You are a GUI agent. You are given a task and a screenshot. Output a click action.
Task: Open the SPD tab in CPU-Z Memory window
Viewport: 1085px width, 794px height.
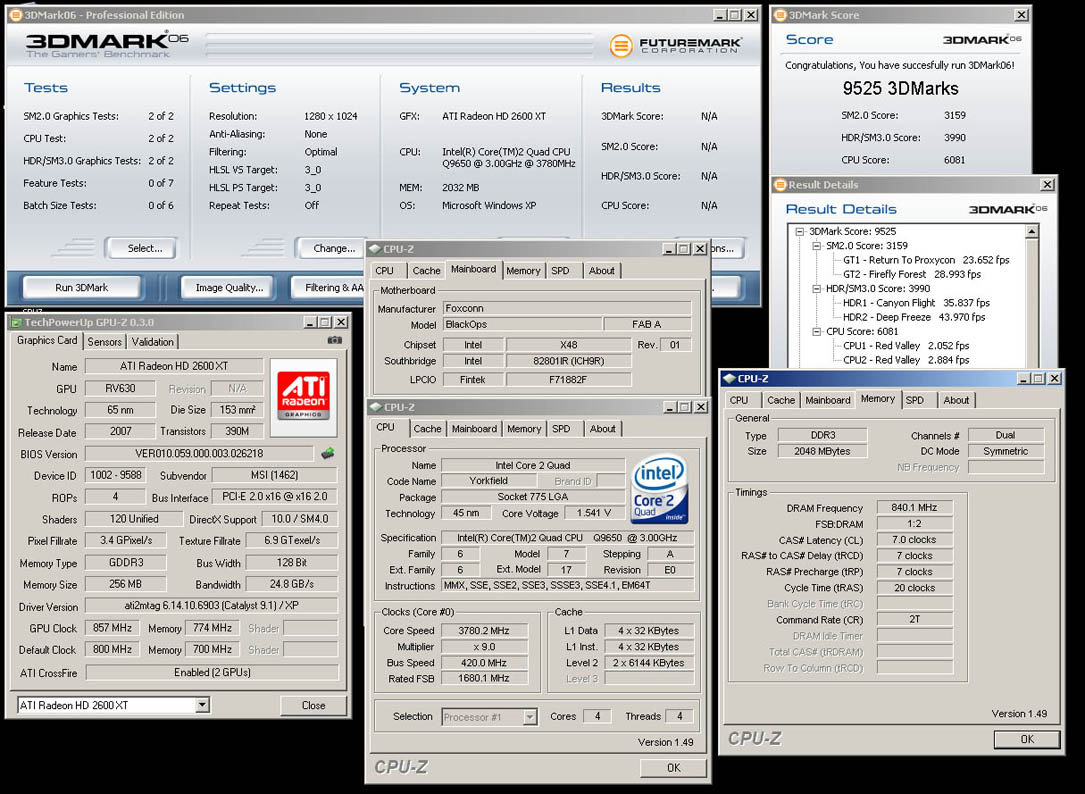click(915, 400)
